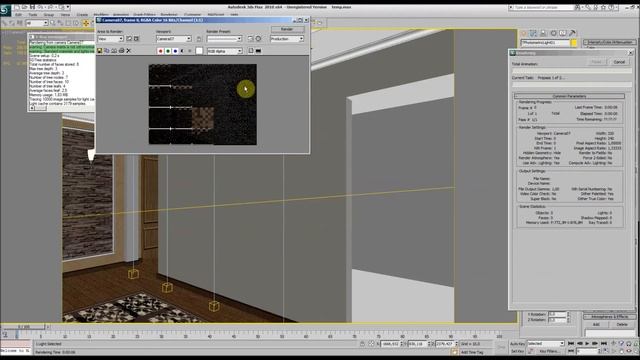640x360 pixels.
Task: Click the Edit Region icon next to Area dropdown
Action: 129,39
